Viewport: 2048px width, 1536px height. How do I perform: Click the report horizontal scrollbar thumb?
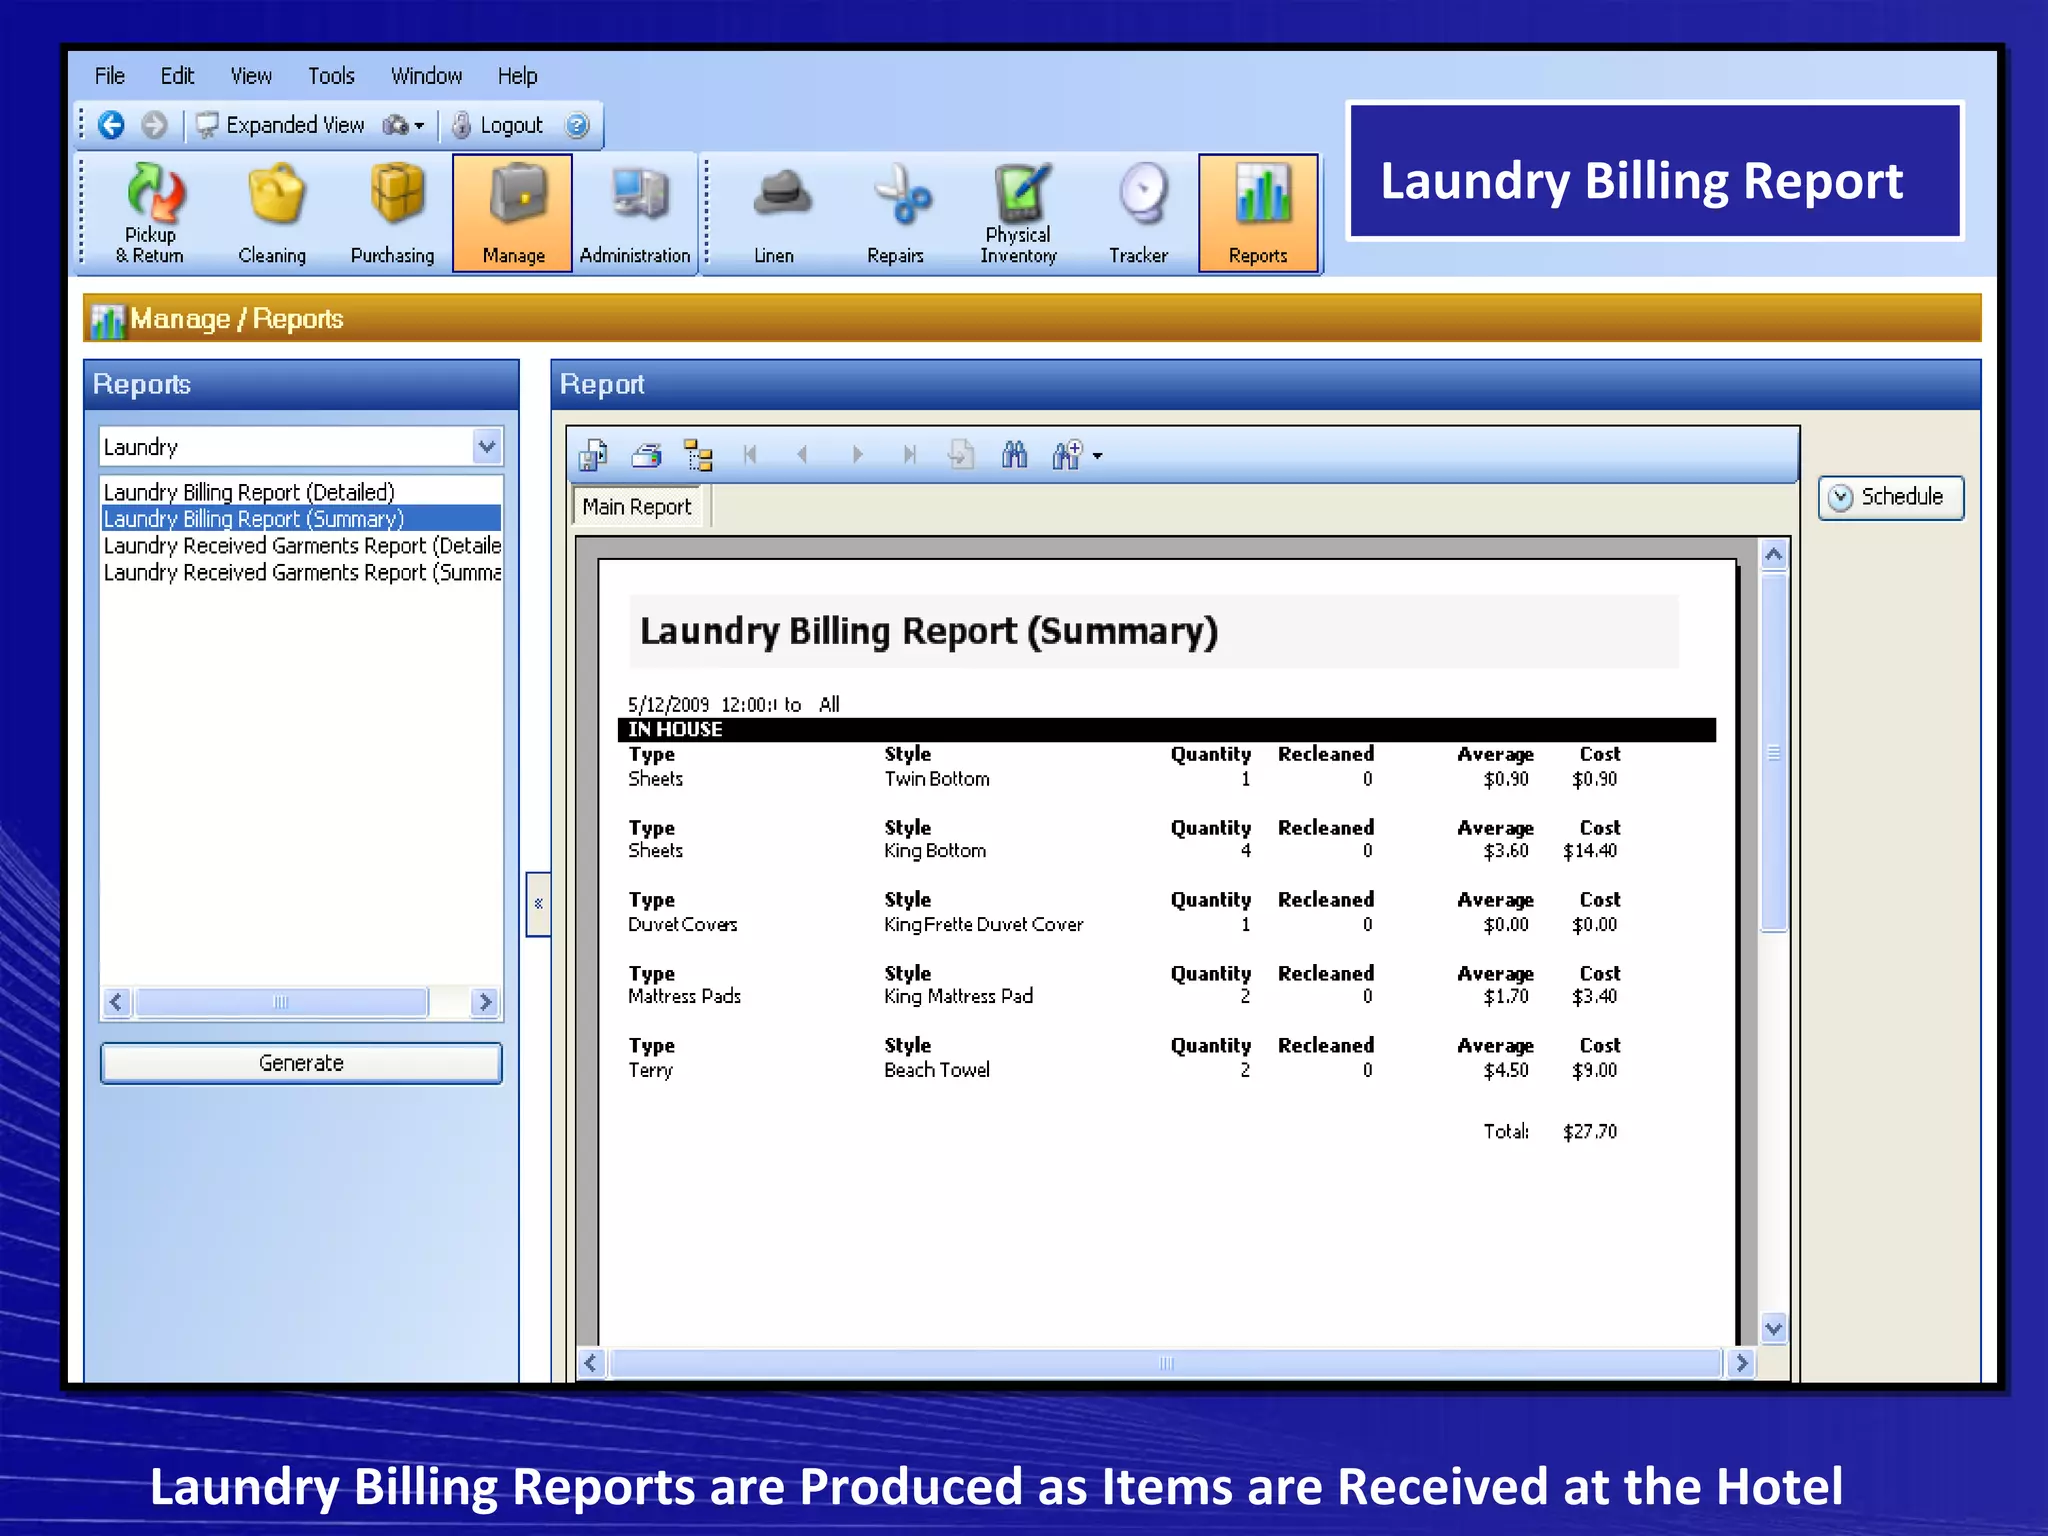click(1165, 1363)
